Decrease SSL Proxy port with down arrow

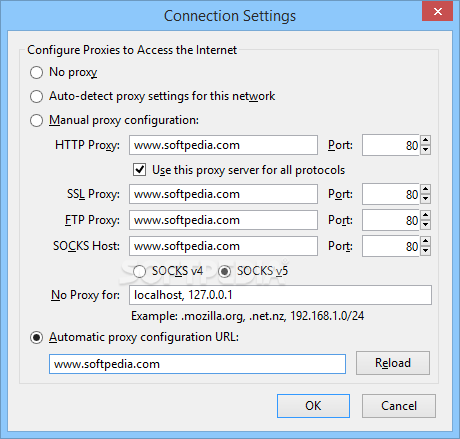click(x=425, y=199)
